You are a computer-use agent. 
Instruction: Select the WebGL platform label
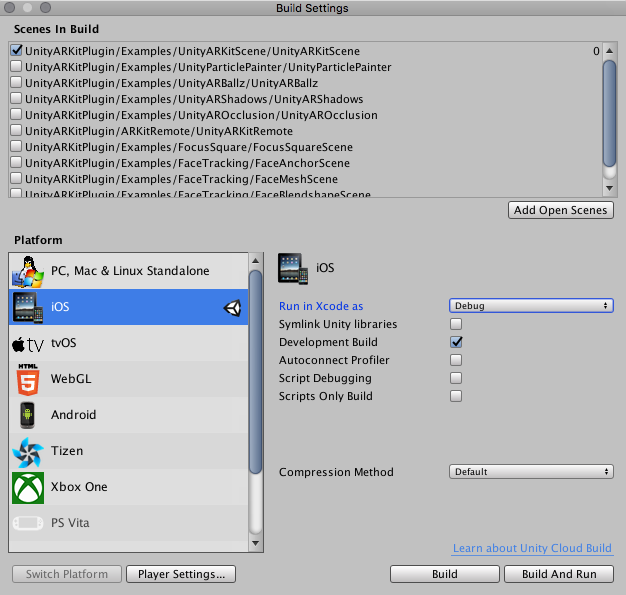(71, 379)
